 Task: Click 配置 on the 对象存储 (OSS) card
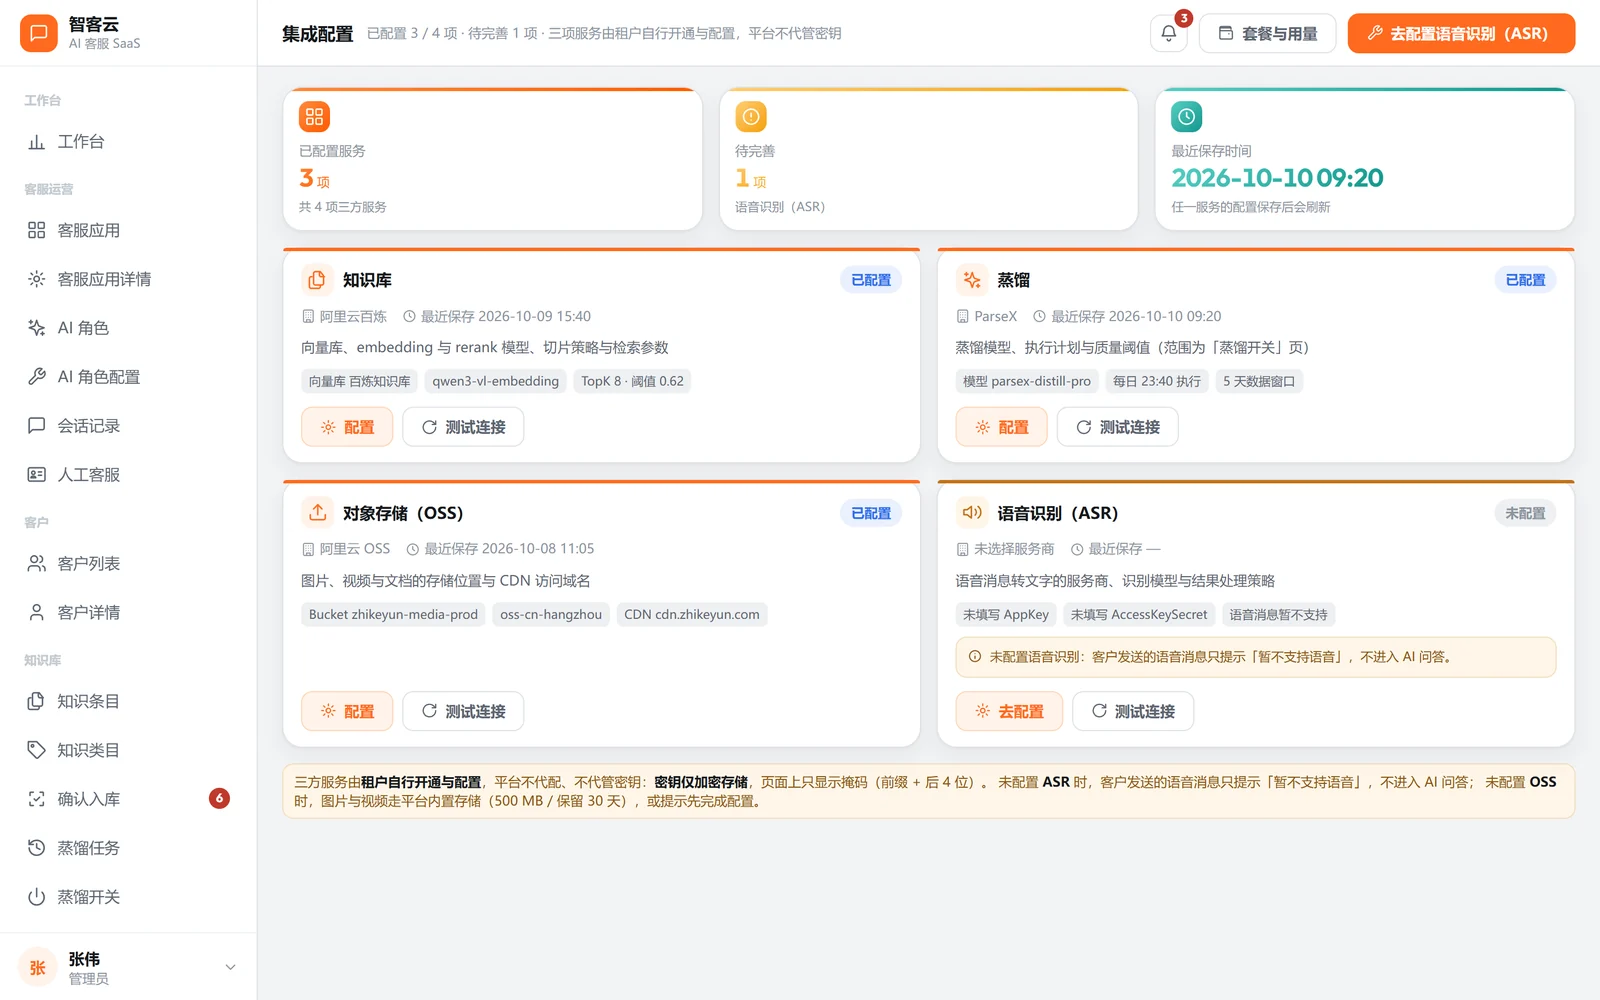coord(347,711)
